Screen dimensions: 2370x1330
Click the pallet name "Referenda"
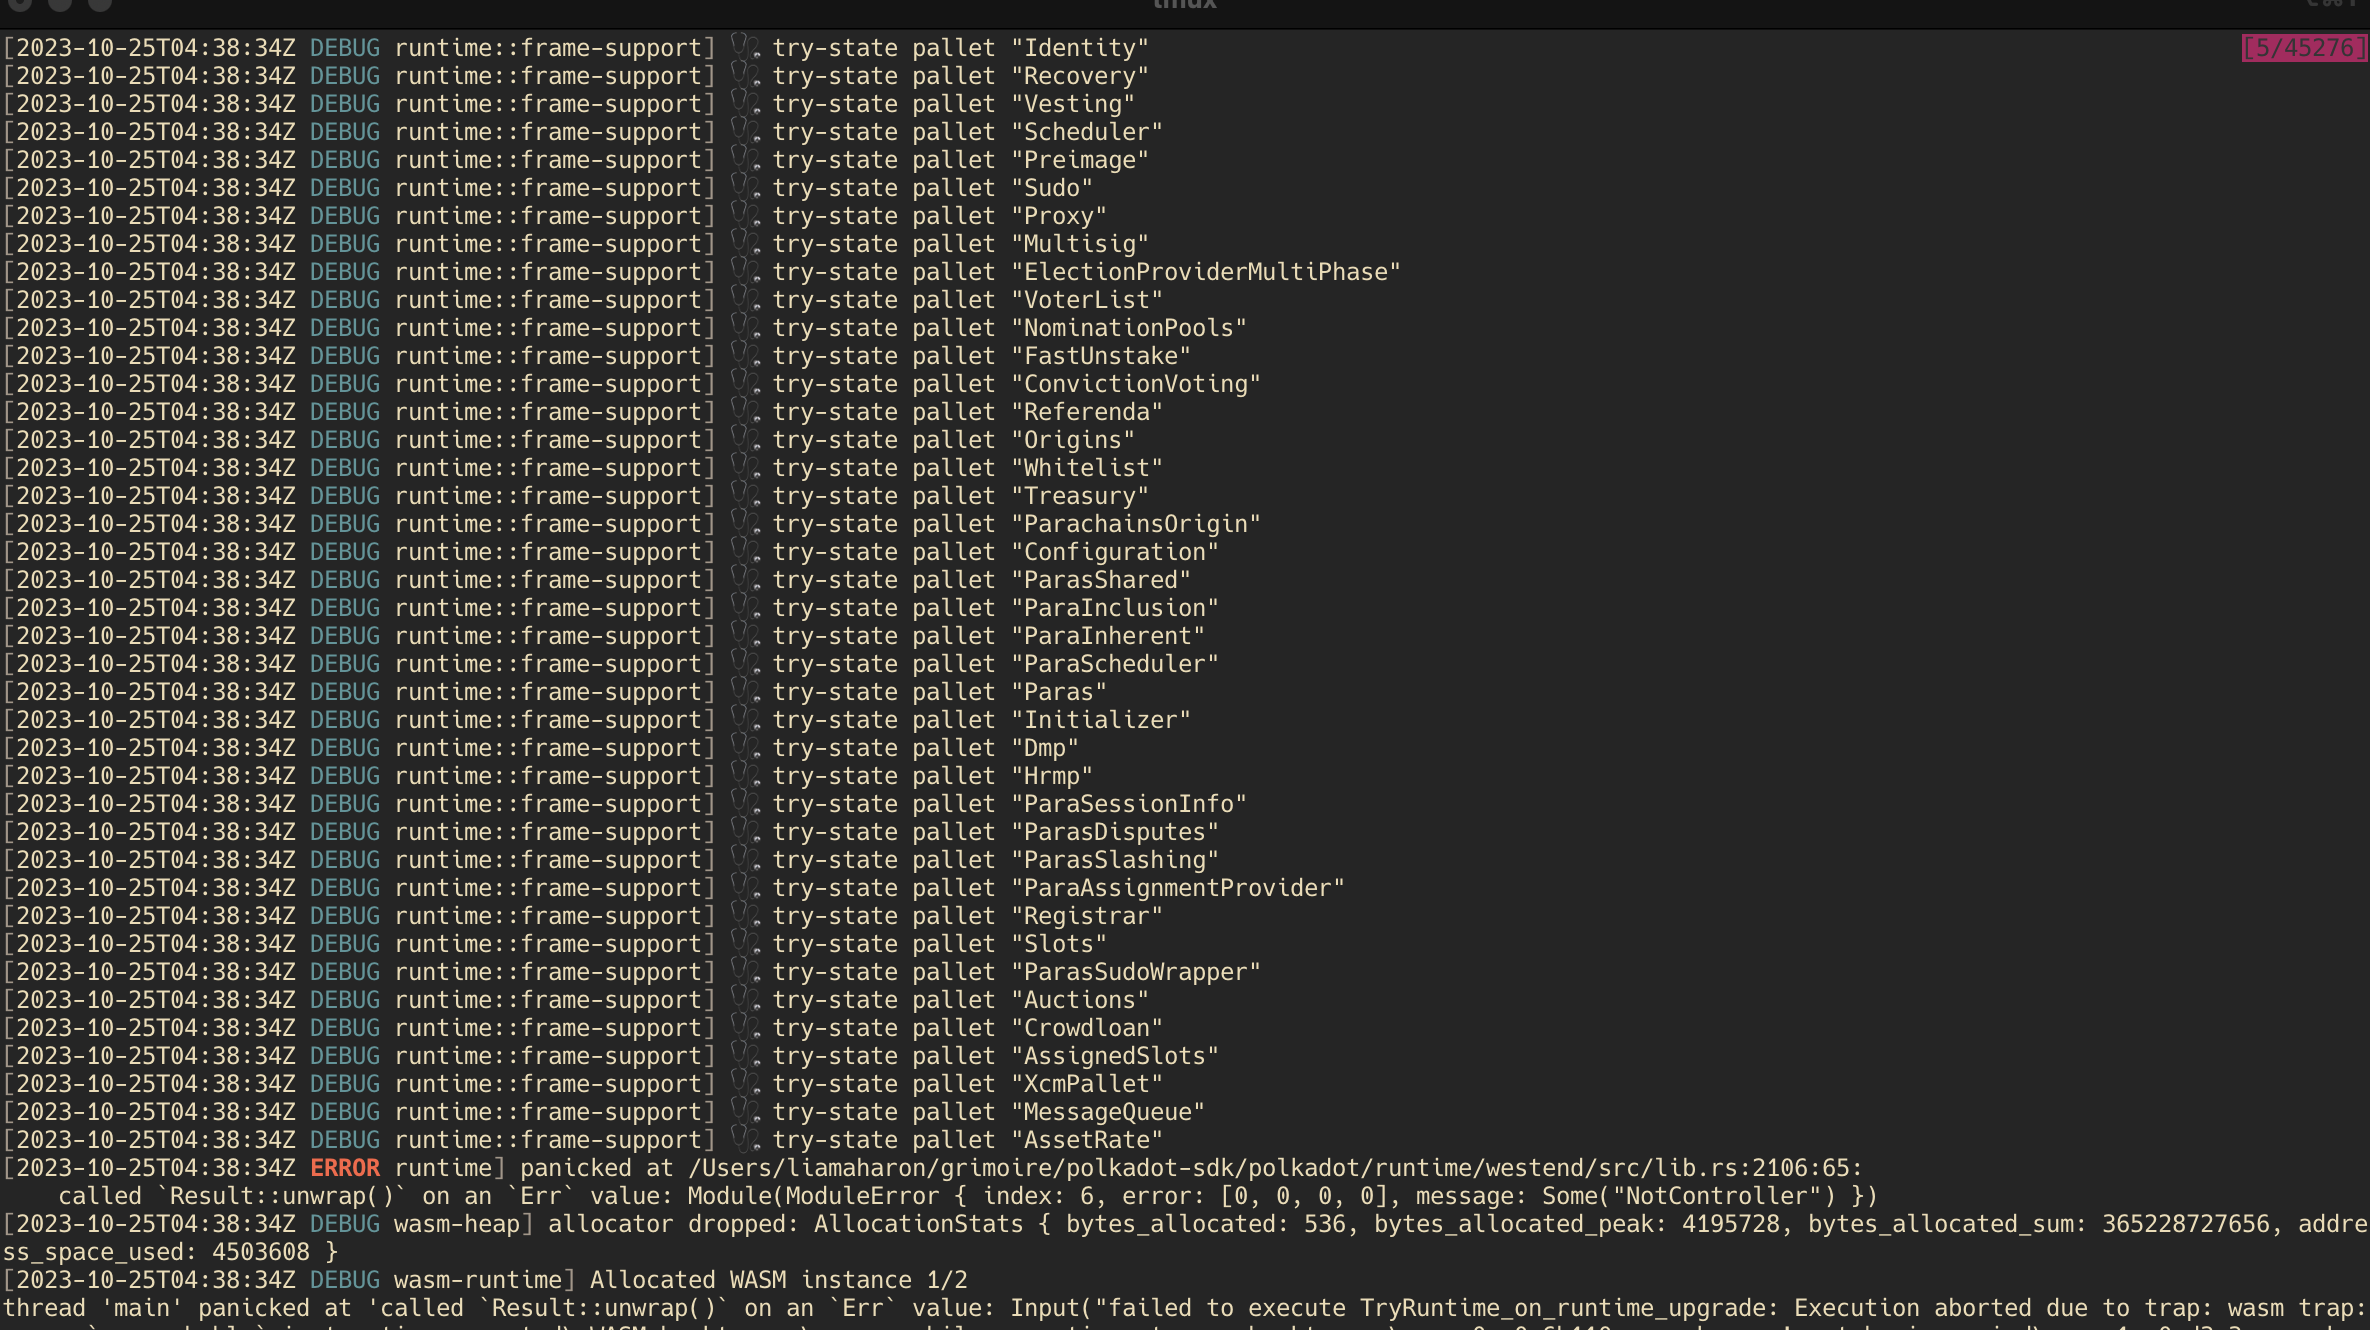click(x=1087, y=412)
